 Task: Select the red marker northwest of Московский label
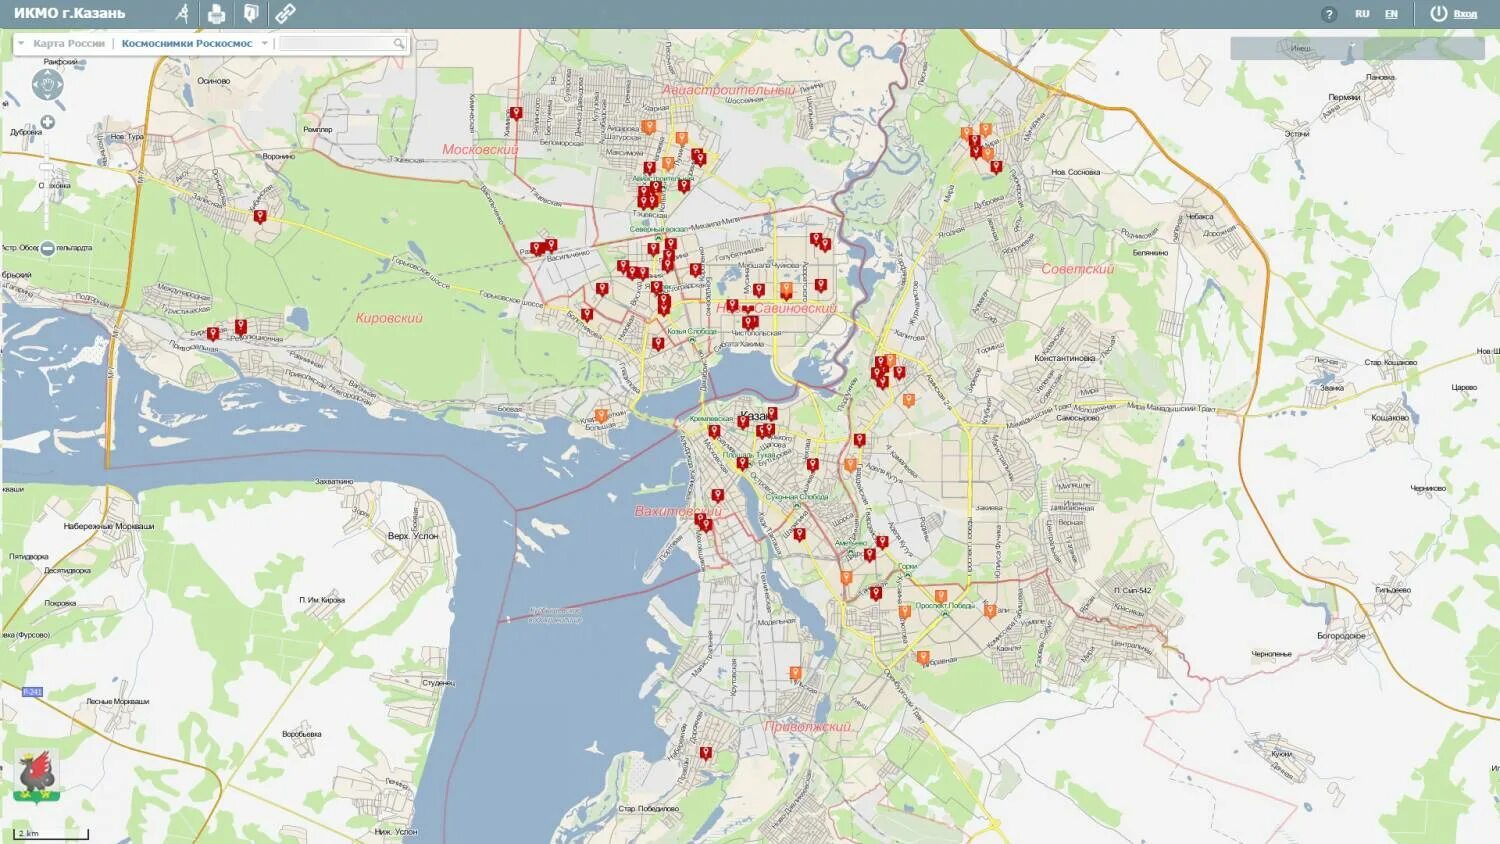[516, 113]
